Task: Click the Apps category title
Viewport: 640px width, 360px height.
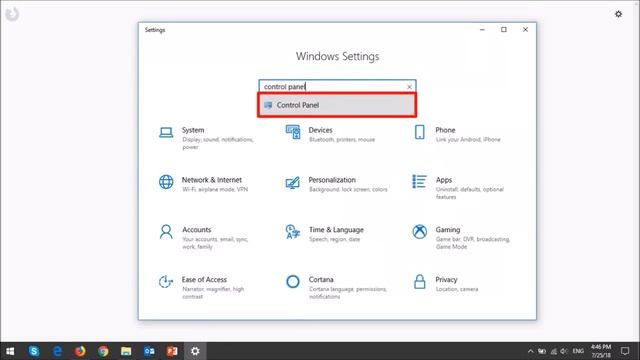Action: [444, 180]
